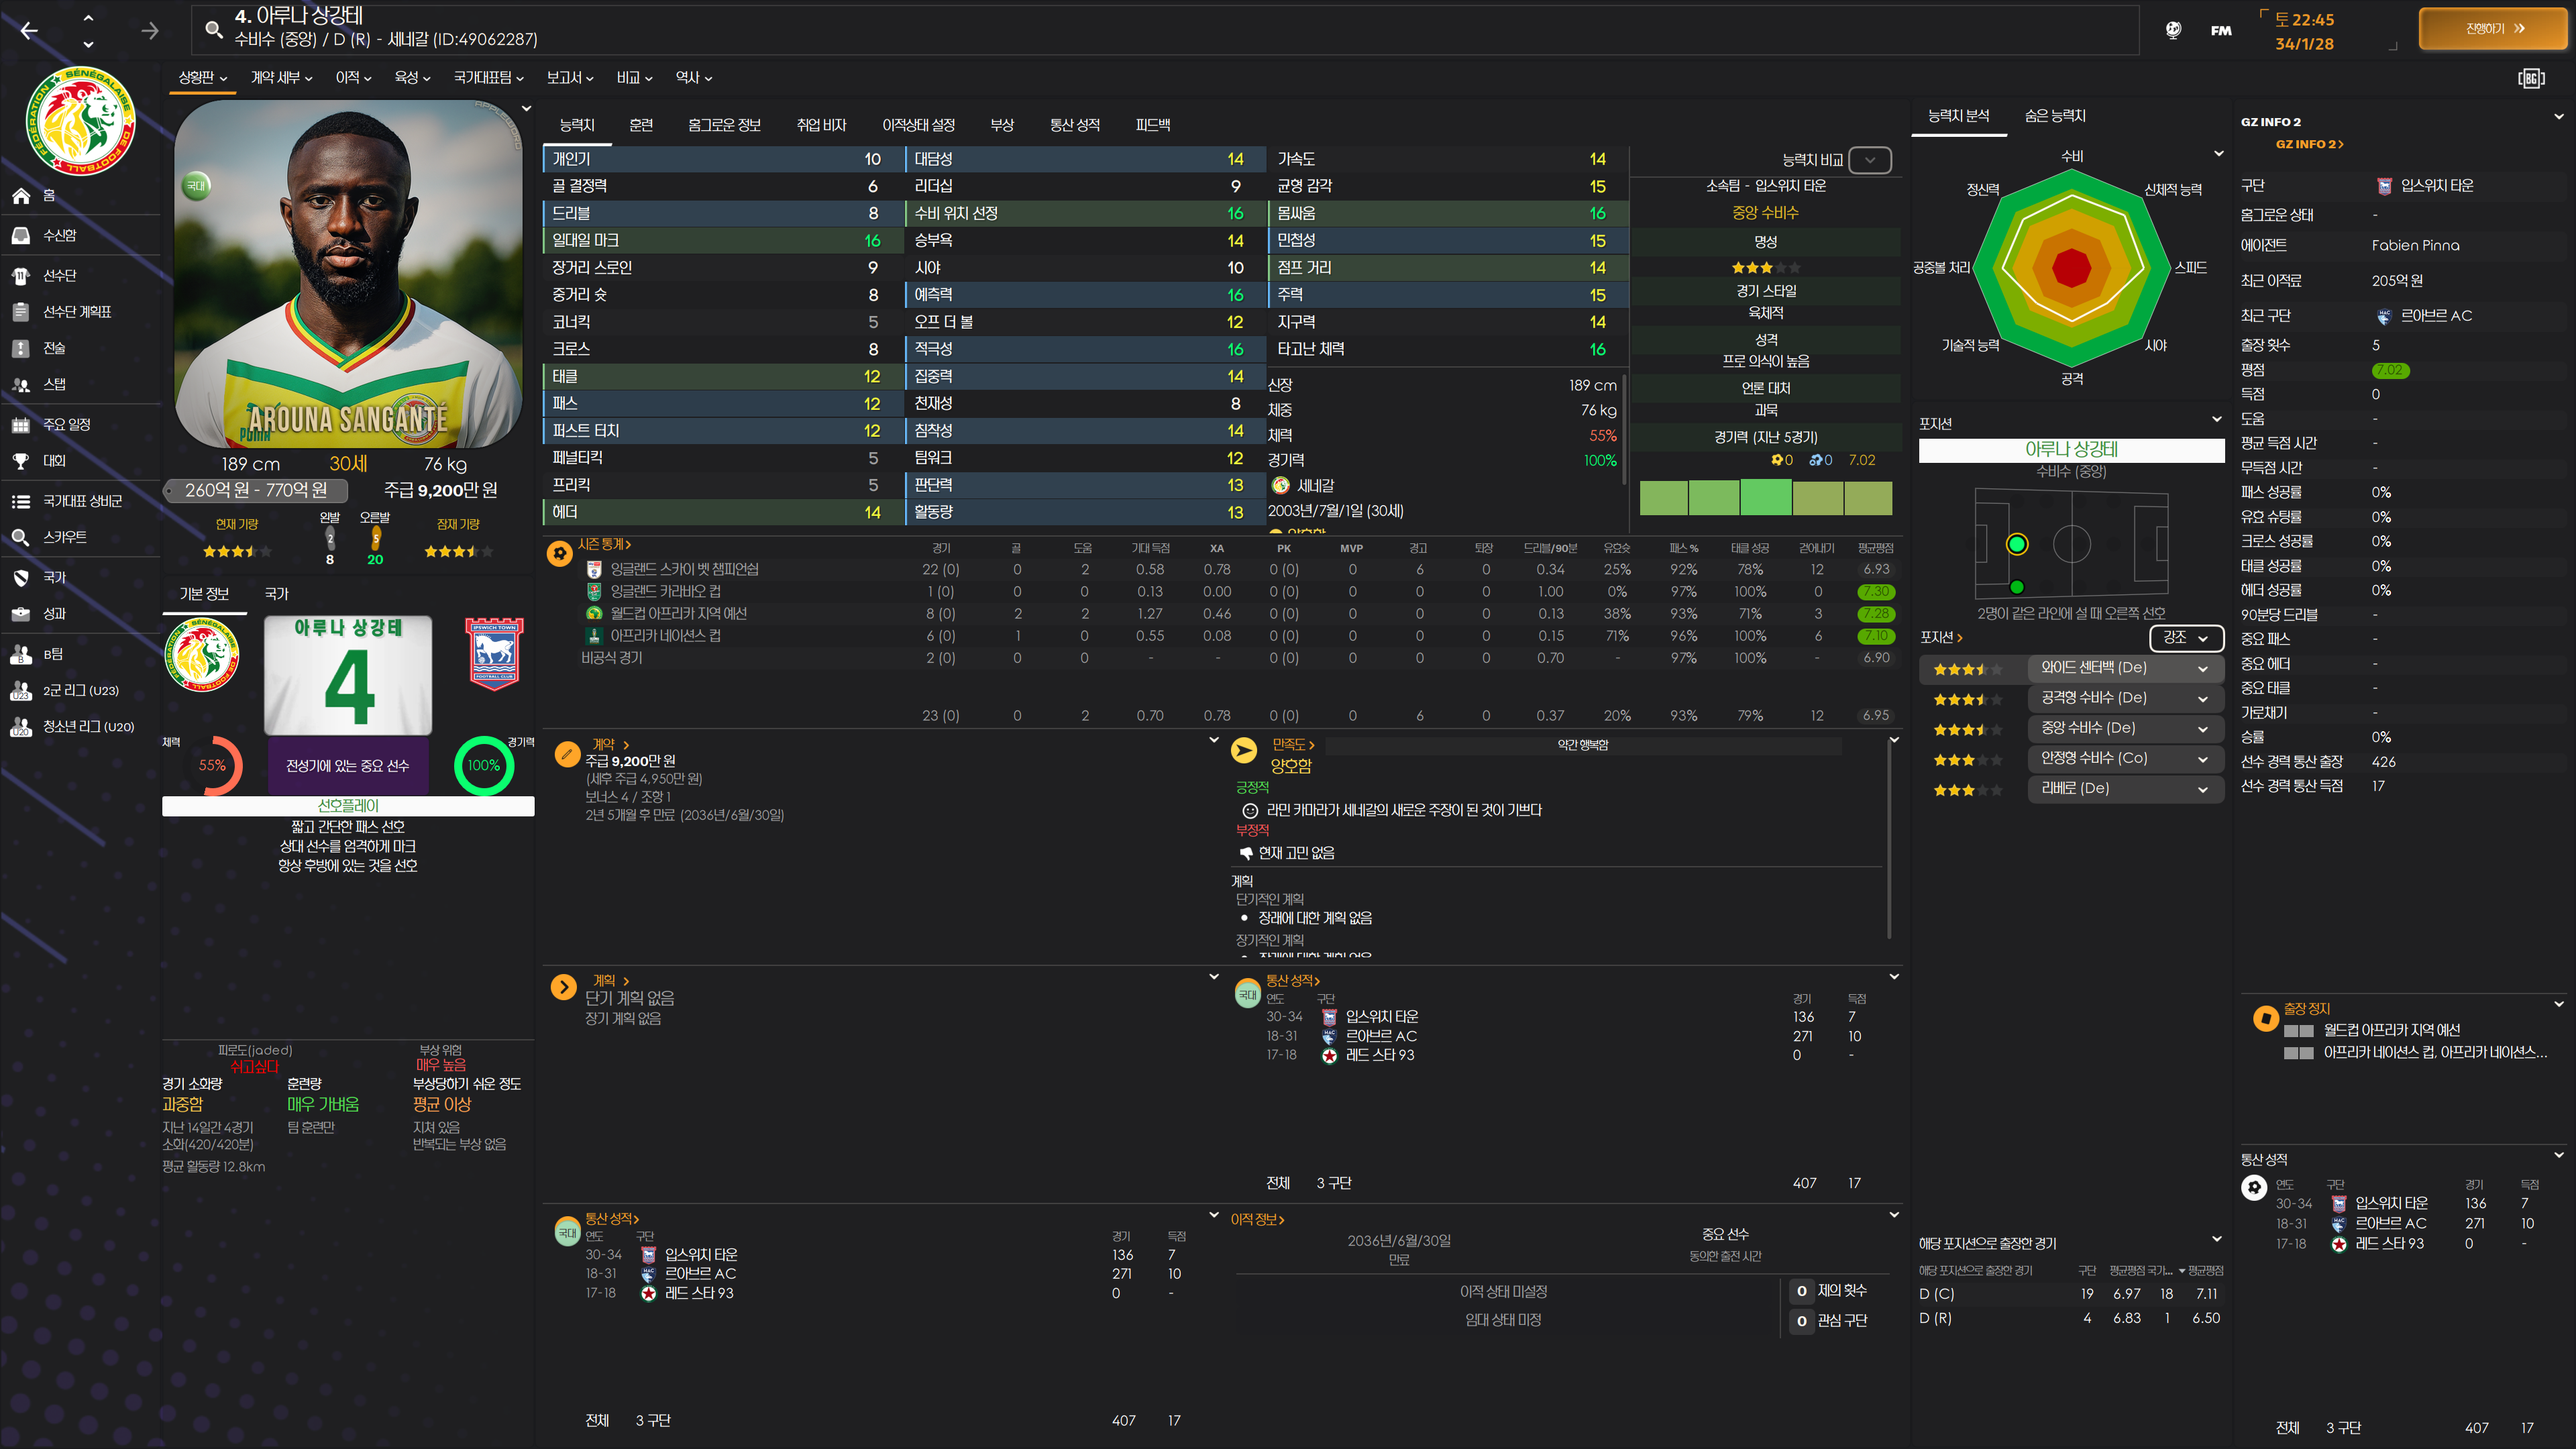Screen dimensions: 2576x1449
Task: Open the Scouting sidebar icon
Action: click(x=21, y=537)
